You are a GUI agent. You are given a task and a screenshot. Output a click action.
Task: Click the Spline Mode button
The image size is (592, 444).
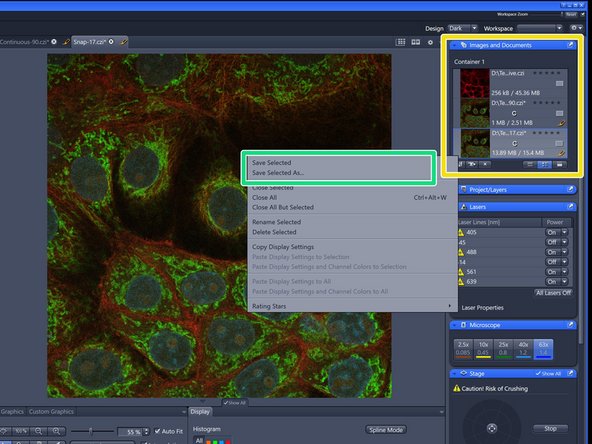386,430
